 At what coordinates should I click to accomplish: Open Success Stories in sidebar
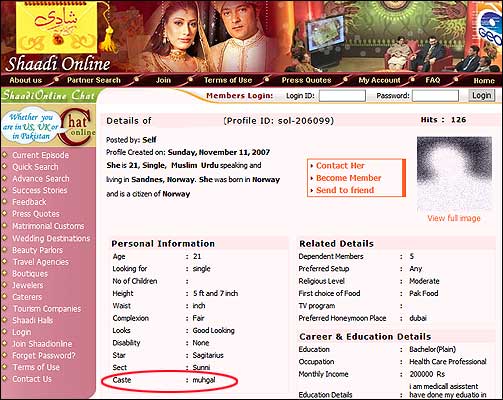40,190
